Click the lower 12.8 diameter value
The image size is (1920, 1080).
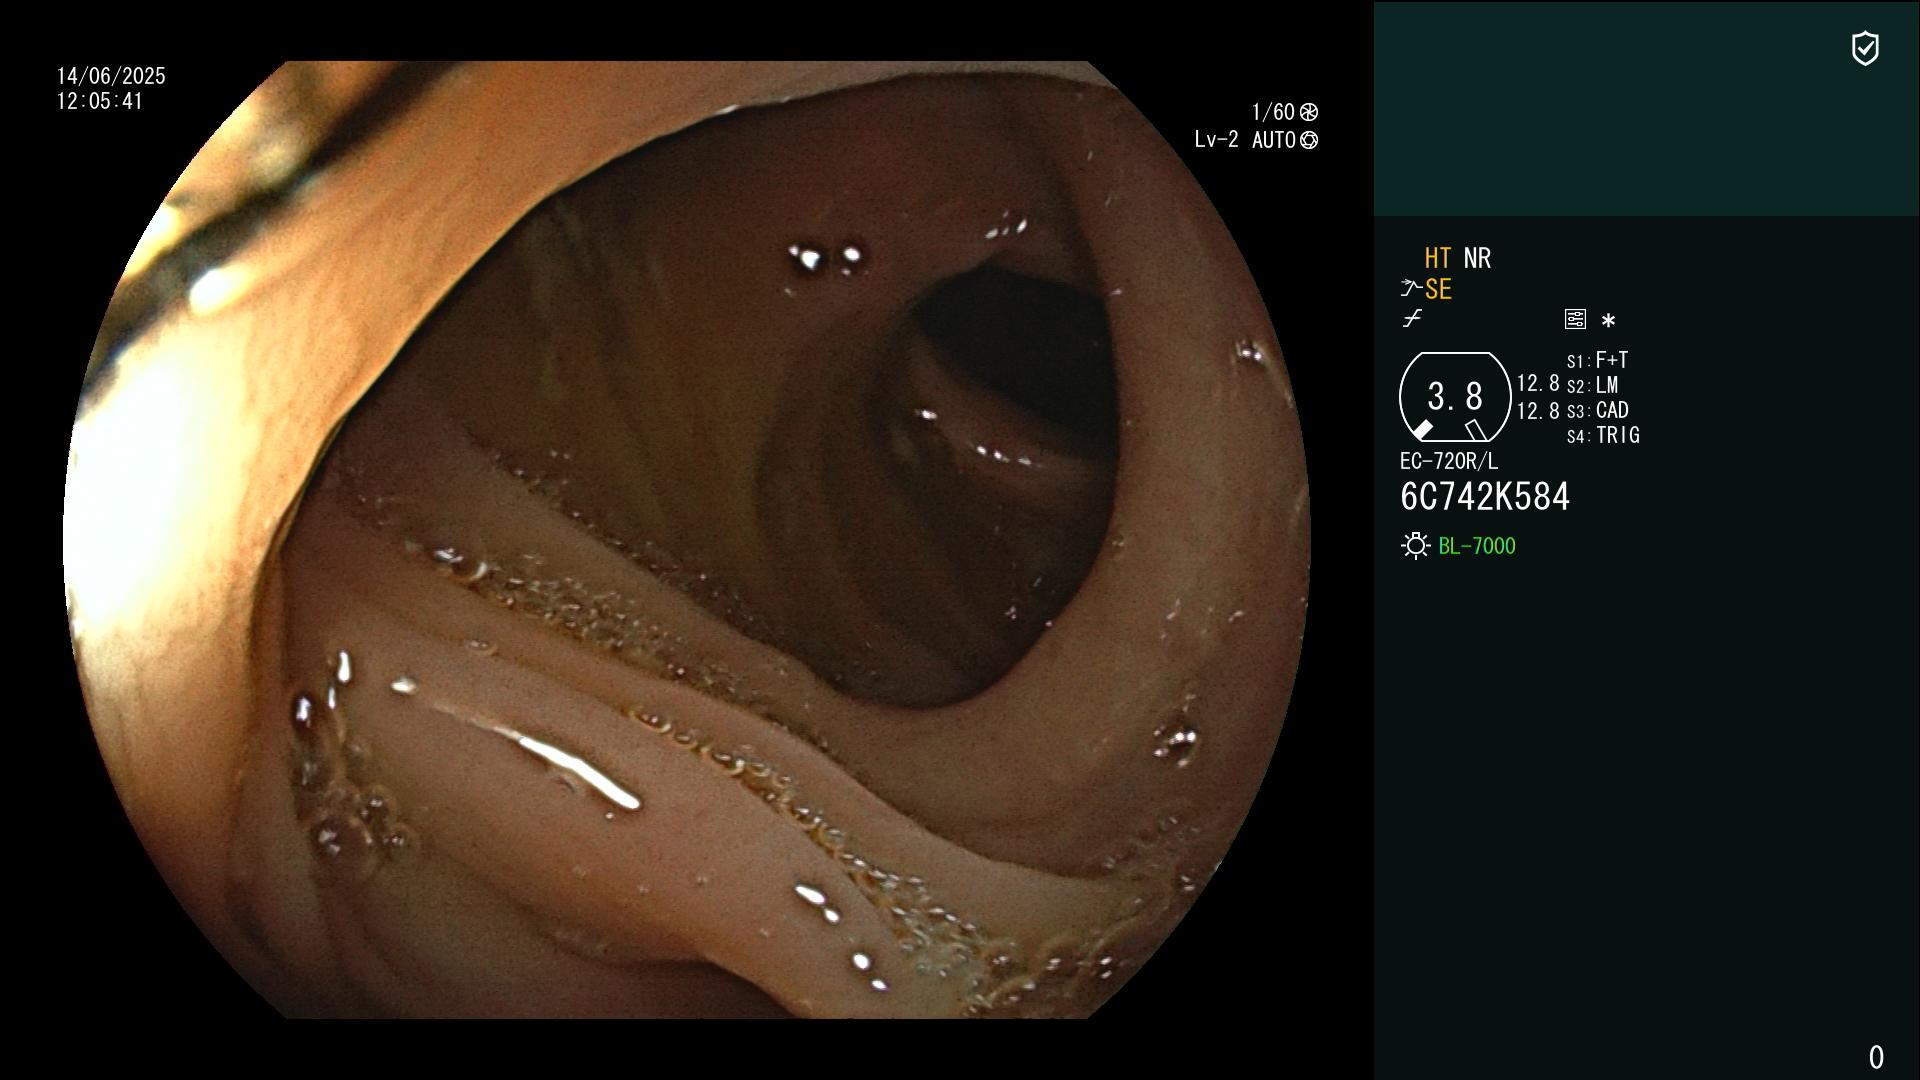[x=1538, y=411]
